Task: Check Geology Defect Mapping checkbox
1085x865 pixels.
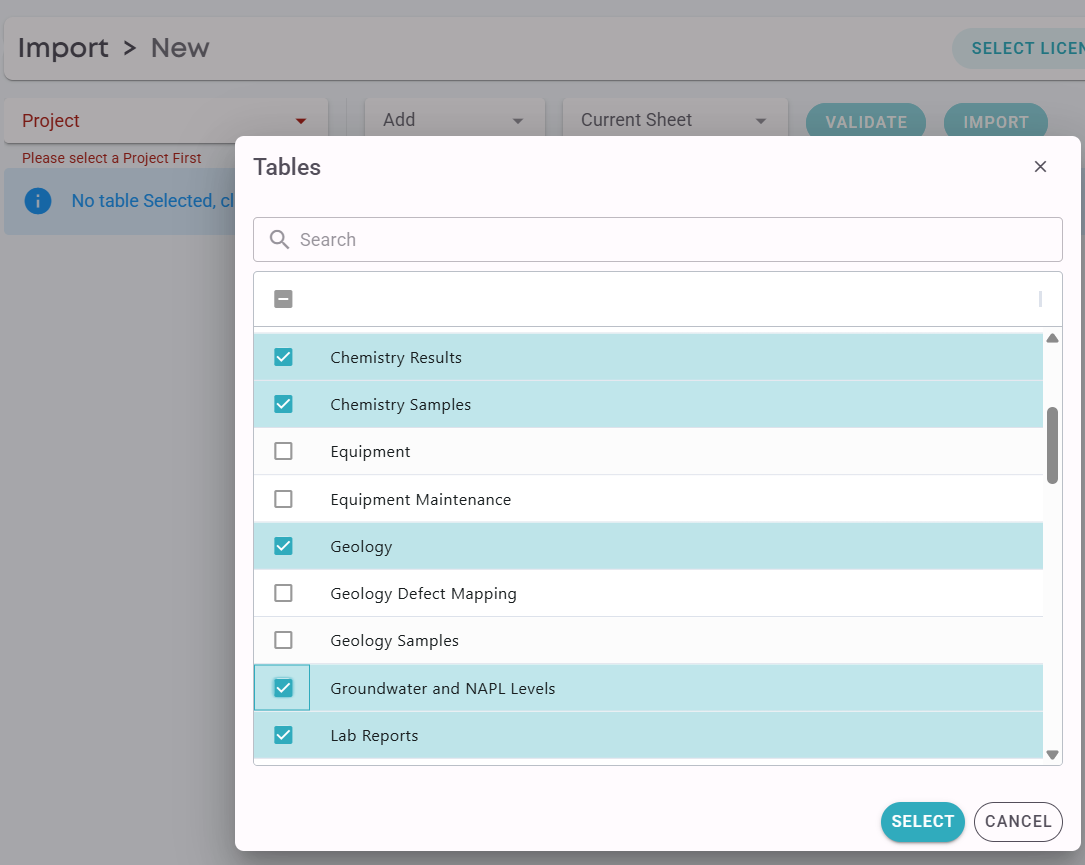Action: point(283,593)
